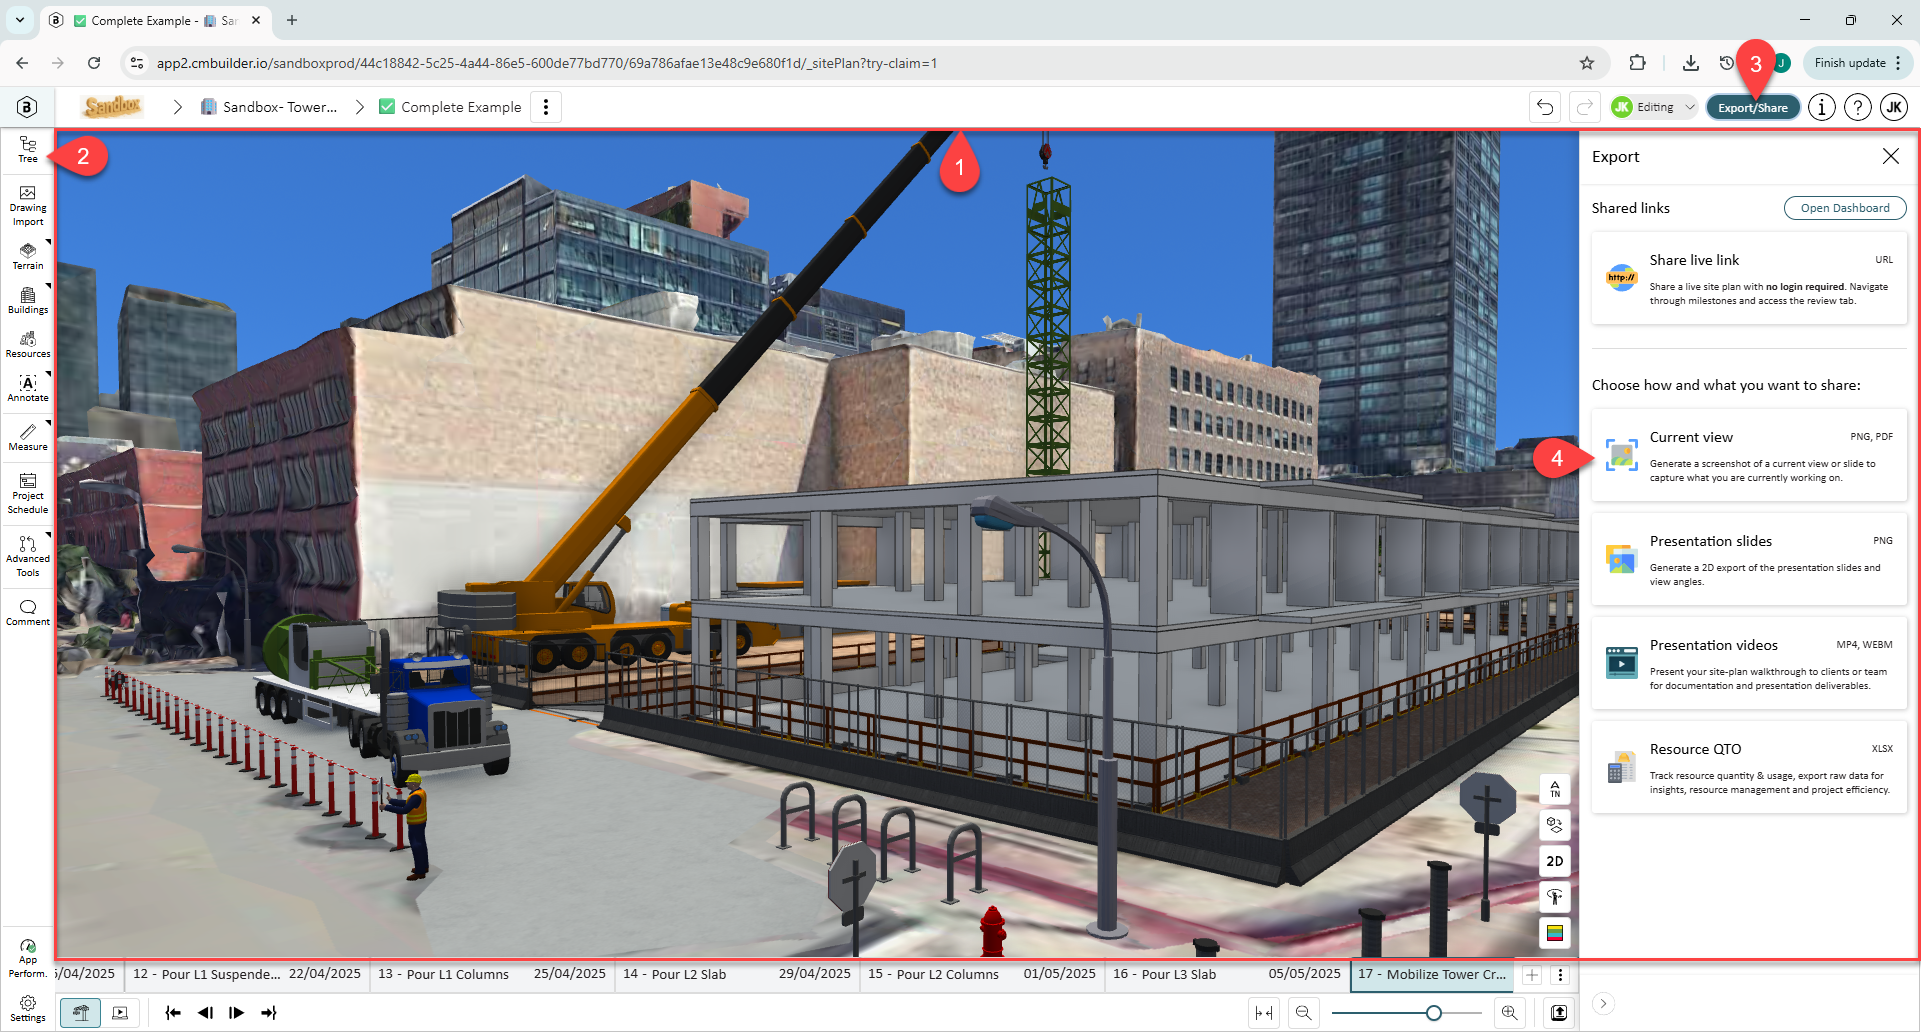Expand the collapsed right side panel arrow

click(x=1603, y=1004)
